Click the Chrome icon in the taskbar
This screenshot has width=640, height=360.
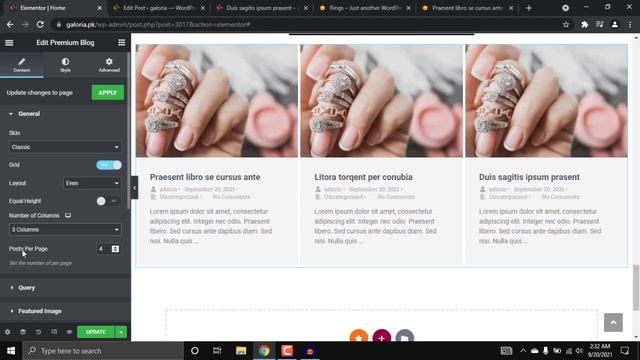pyautogui.click(x=264, y=351)
